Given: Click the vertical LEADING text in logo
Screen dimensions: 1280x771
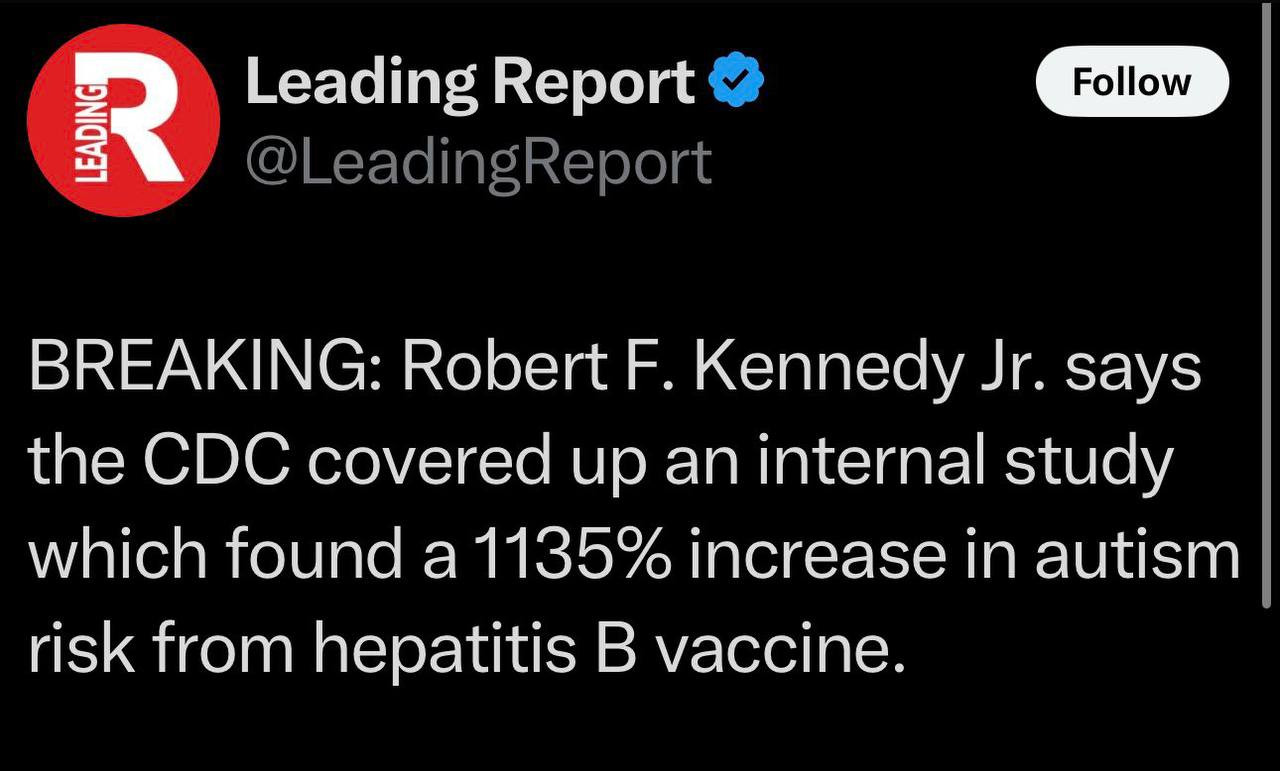Looking at the screenshot, I should [92, 131].
